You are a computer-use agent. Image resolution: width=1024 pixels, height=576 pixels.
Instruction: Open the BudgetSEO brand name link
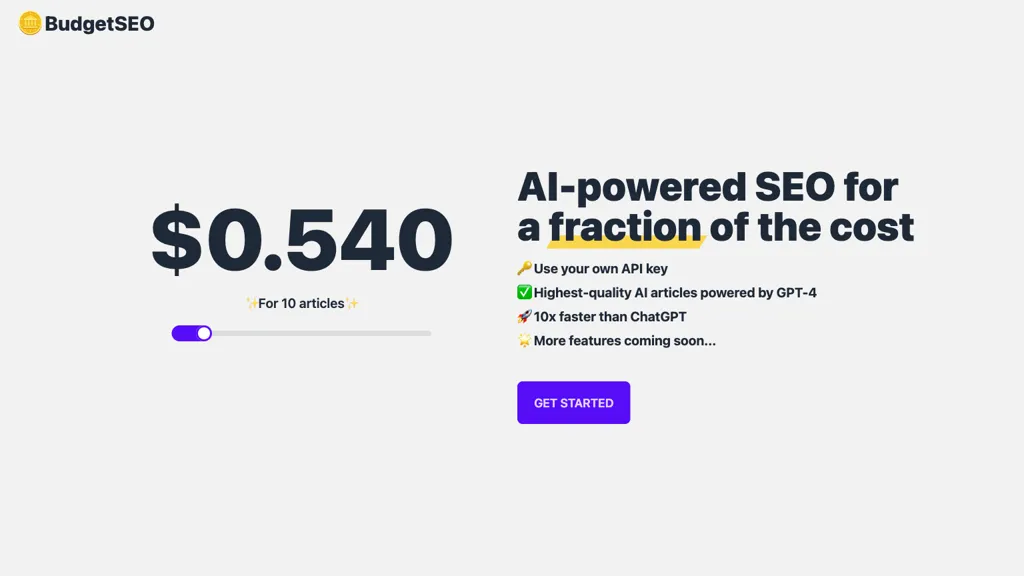click(x=100, y=24)
